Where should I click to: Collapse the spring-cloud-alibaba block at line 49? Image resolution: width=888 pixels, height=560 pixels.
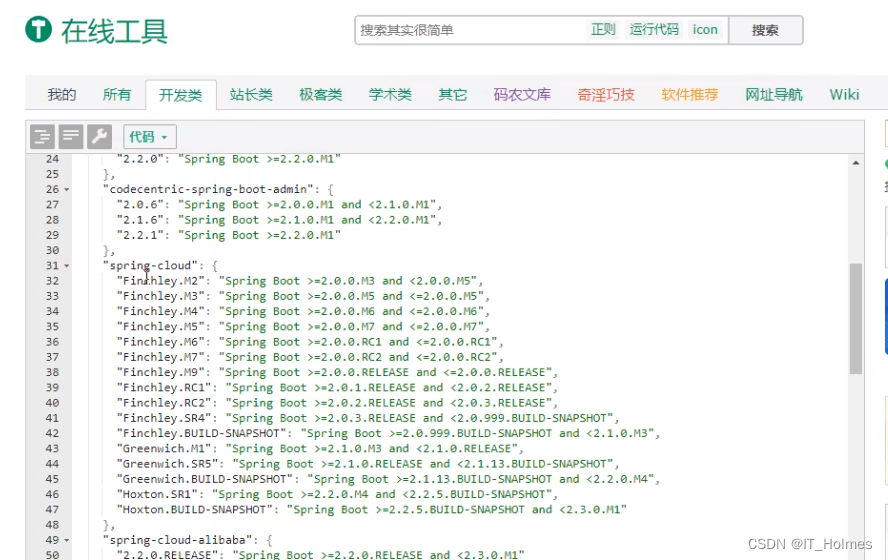67,541
